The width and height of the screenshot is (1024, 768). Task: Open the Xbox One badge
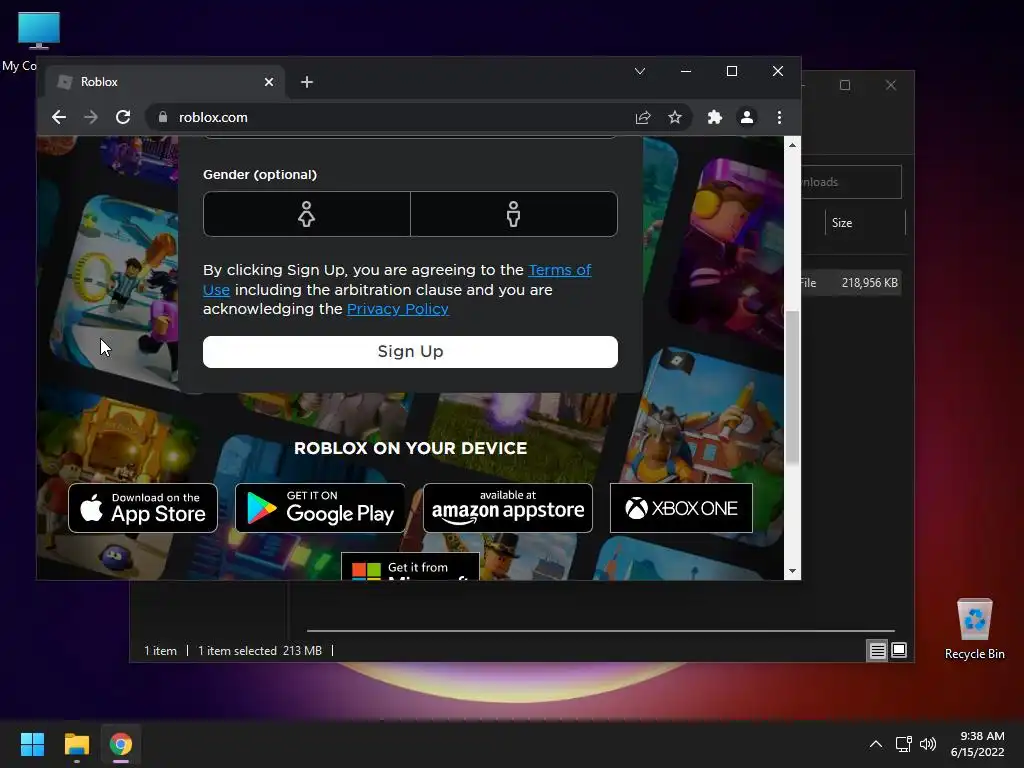681,508
